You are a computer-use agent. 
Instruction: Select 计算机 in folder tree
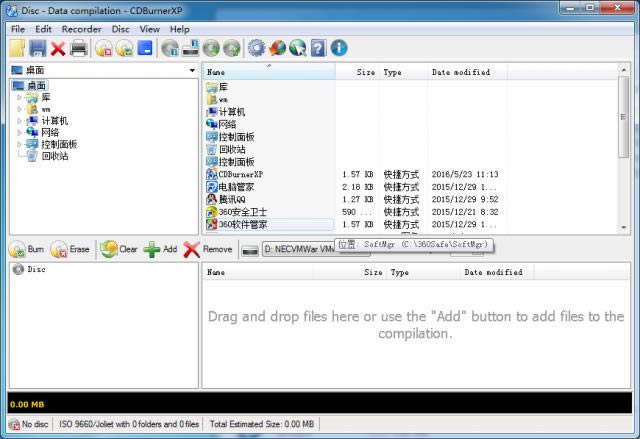(x=55, y=121)
